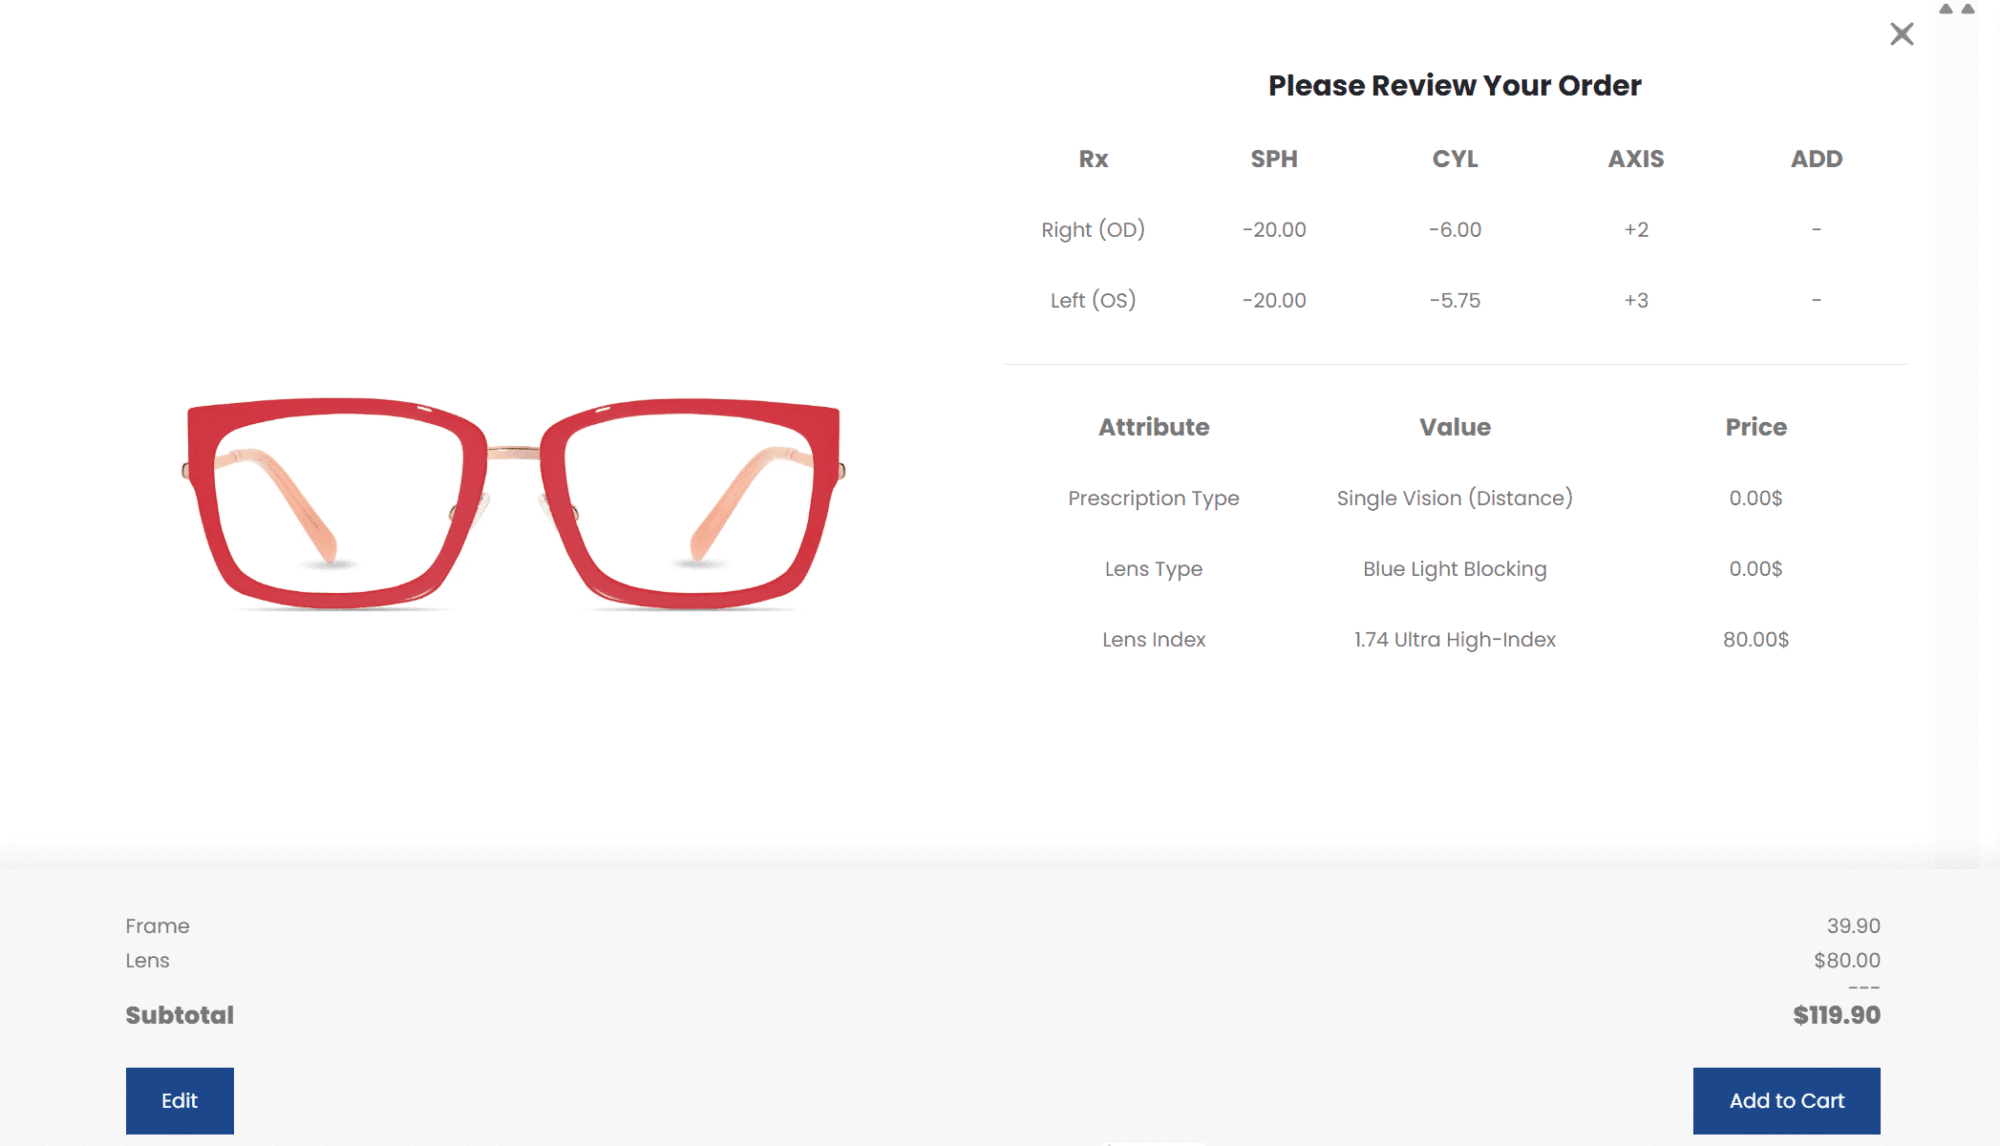Click the Please Review Your Order heading
The image size is (2000, 1146).
[x=1455, y=86]
